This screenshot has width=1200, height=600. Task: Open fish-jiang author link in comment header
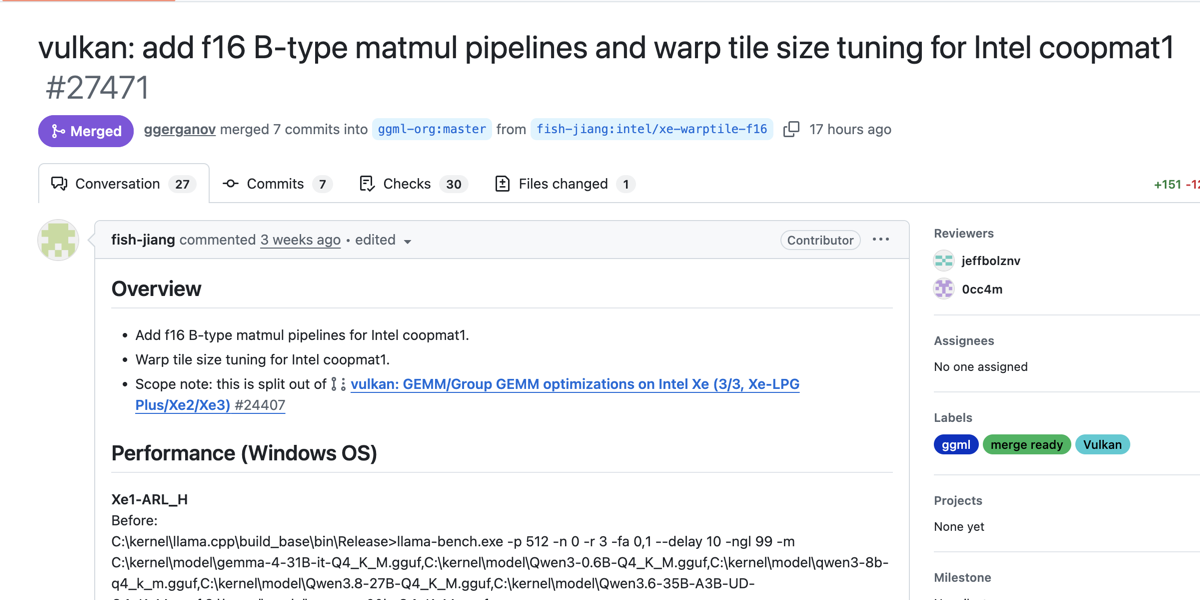[x=143, y=240]
